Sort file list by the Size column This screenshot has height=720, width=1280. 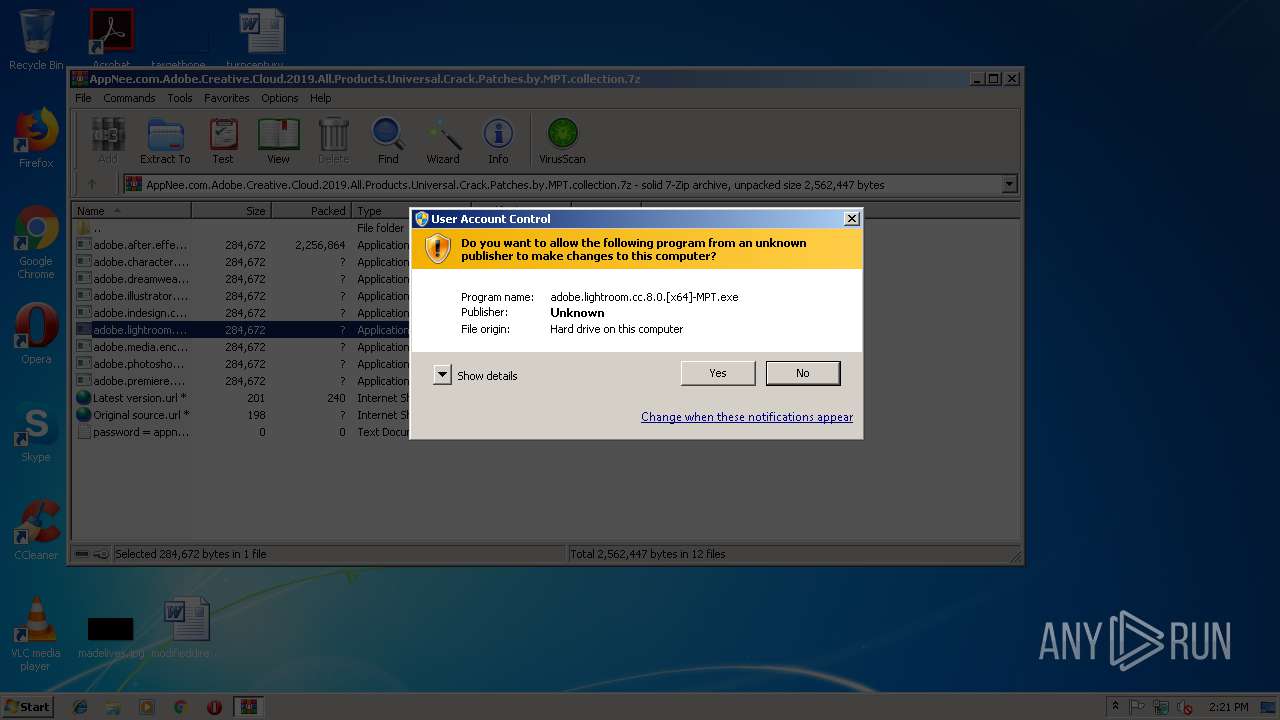click(x=231, y=211)
